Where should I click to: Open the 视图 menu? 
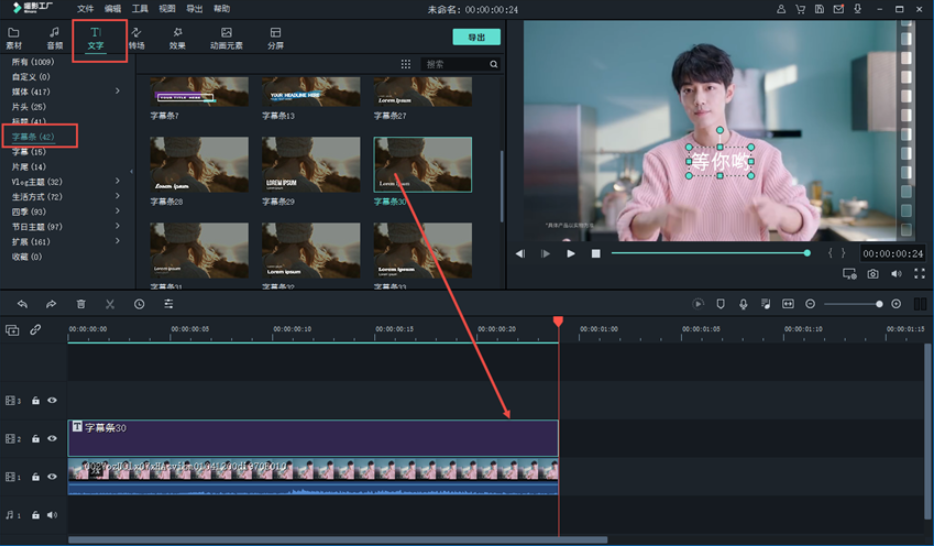167,9
